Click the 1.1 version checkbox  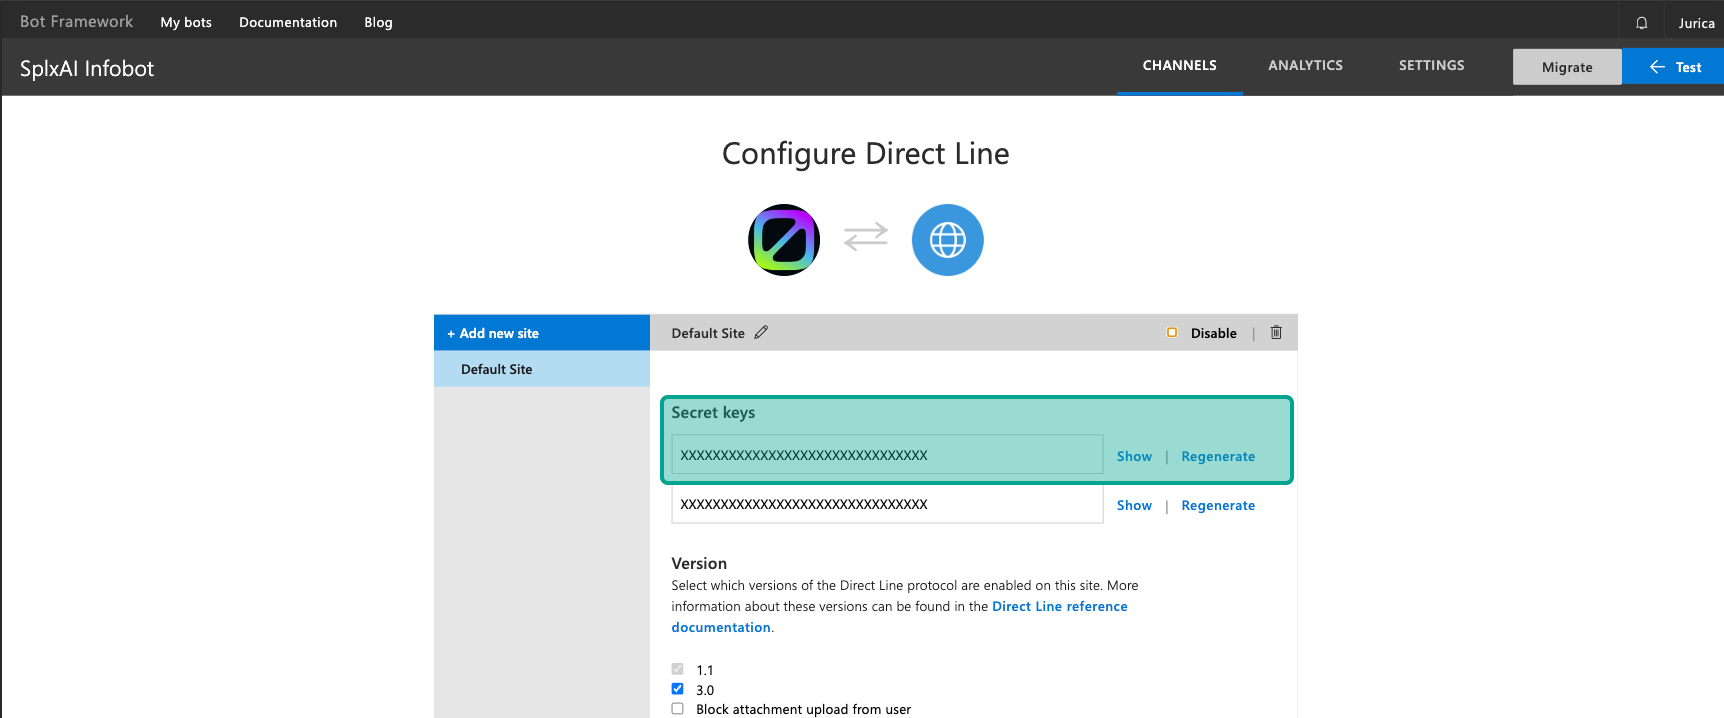click(678, 669)
